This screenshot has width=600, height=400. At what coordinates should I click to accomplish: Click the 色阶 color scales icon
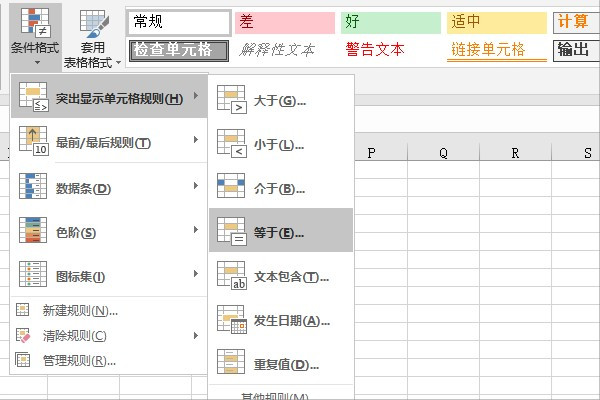33,232
